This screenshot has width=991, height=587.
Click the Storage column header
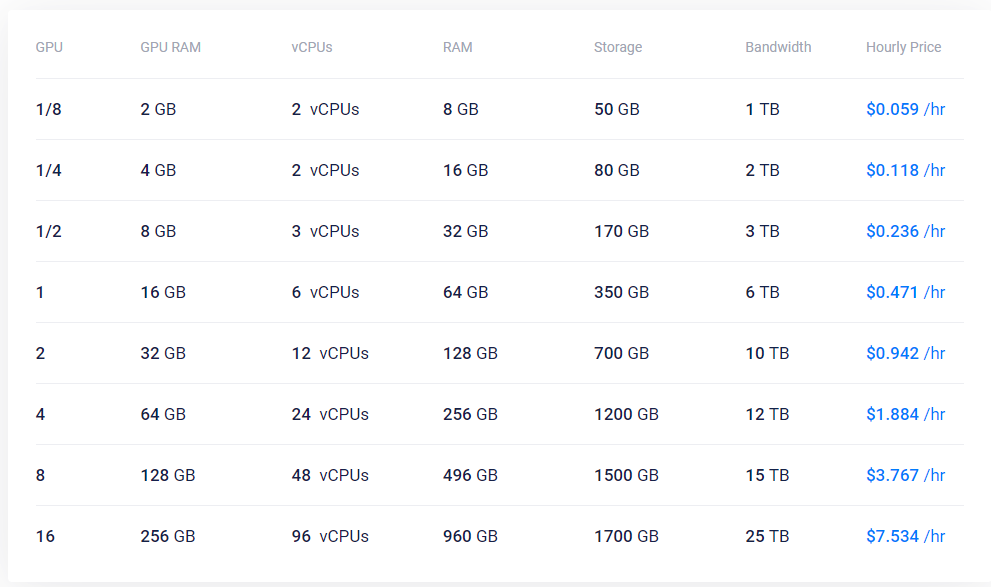click(618, 47)
